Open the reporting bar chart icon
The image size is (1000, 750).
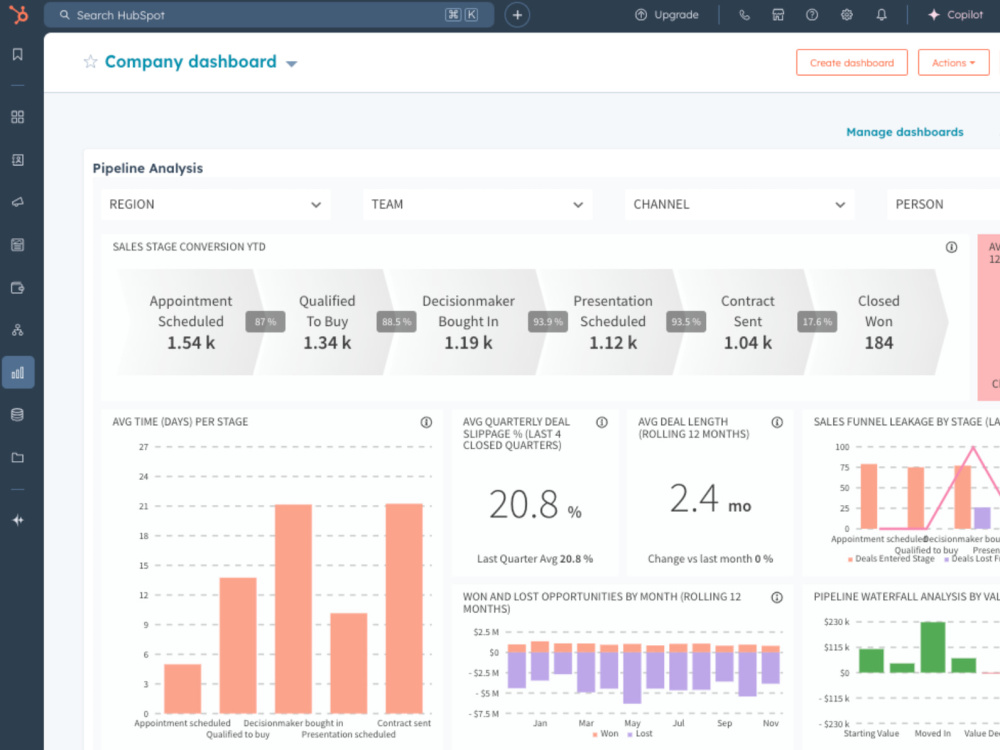click(18, 372)
